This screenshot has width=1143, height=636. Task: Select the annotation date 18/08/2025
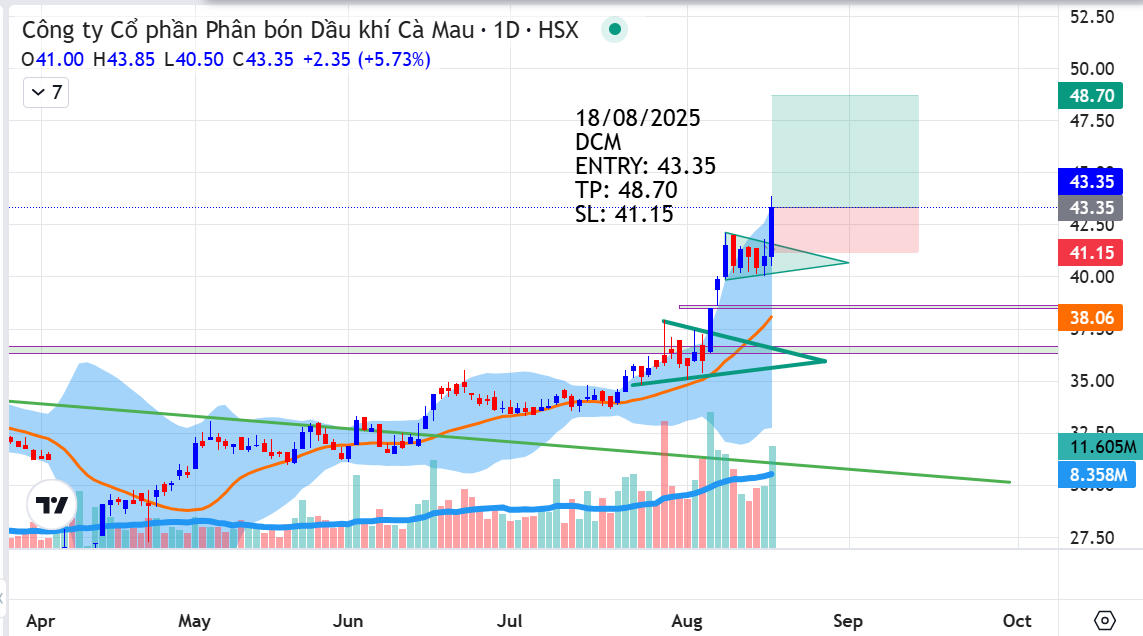point(638,118)
